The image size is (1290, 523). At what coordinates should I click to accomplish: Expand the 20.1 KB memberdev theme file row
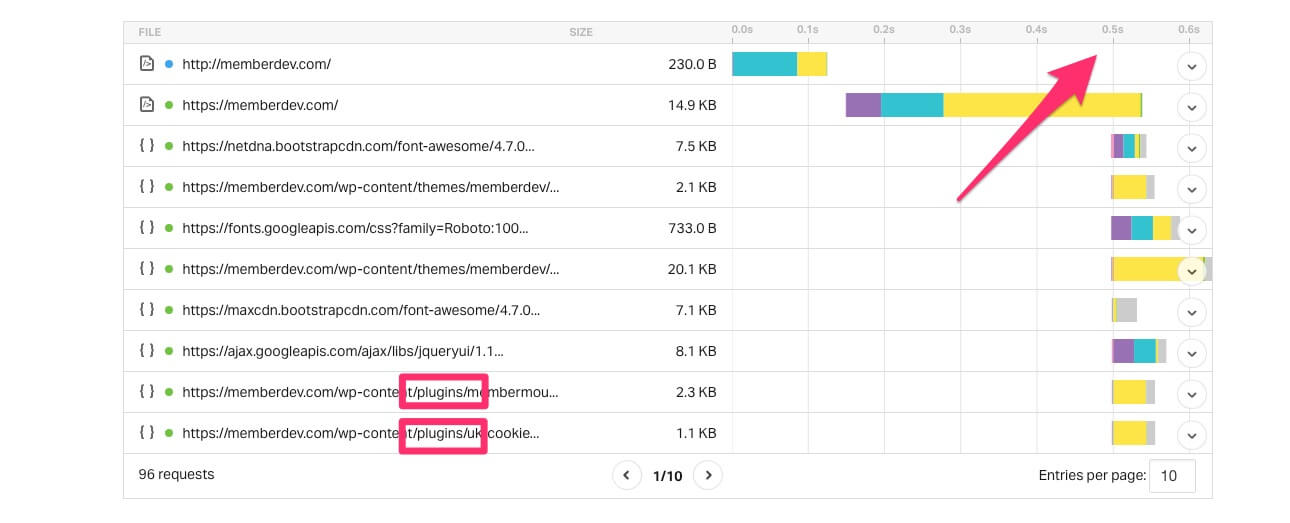point(1191,271)
